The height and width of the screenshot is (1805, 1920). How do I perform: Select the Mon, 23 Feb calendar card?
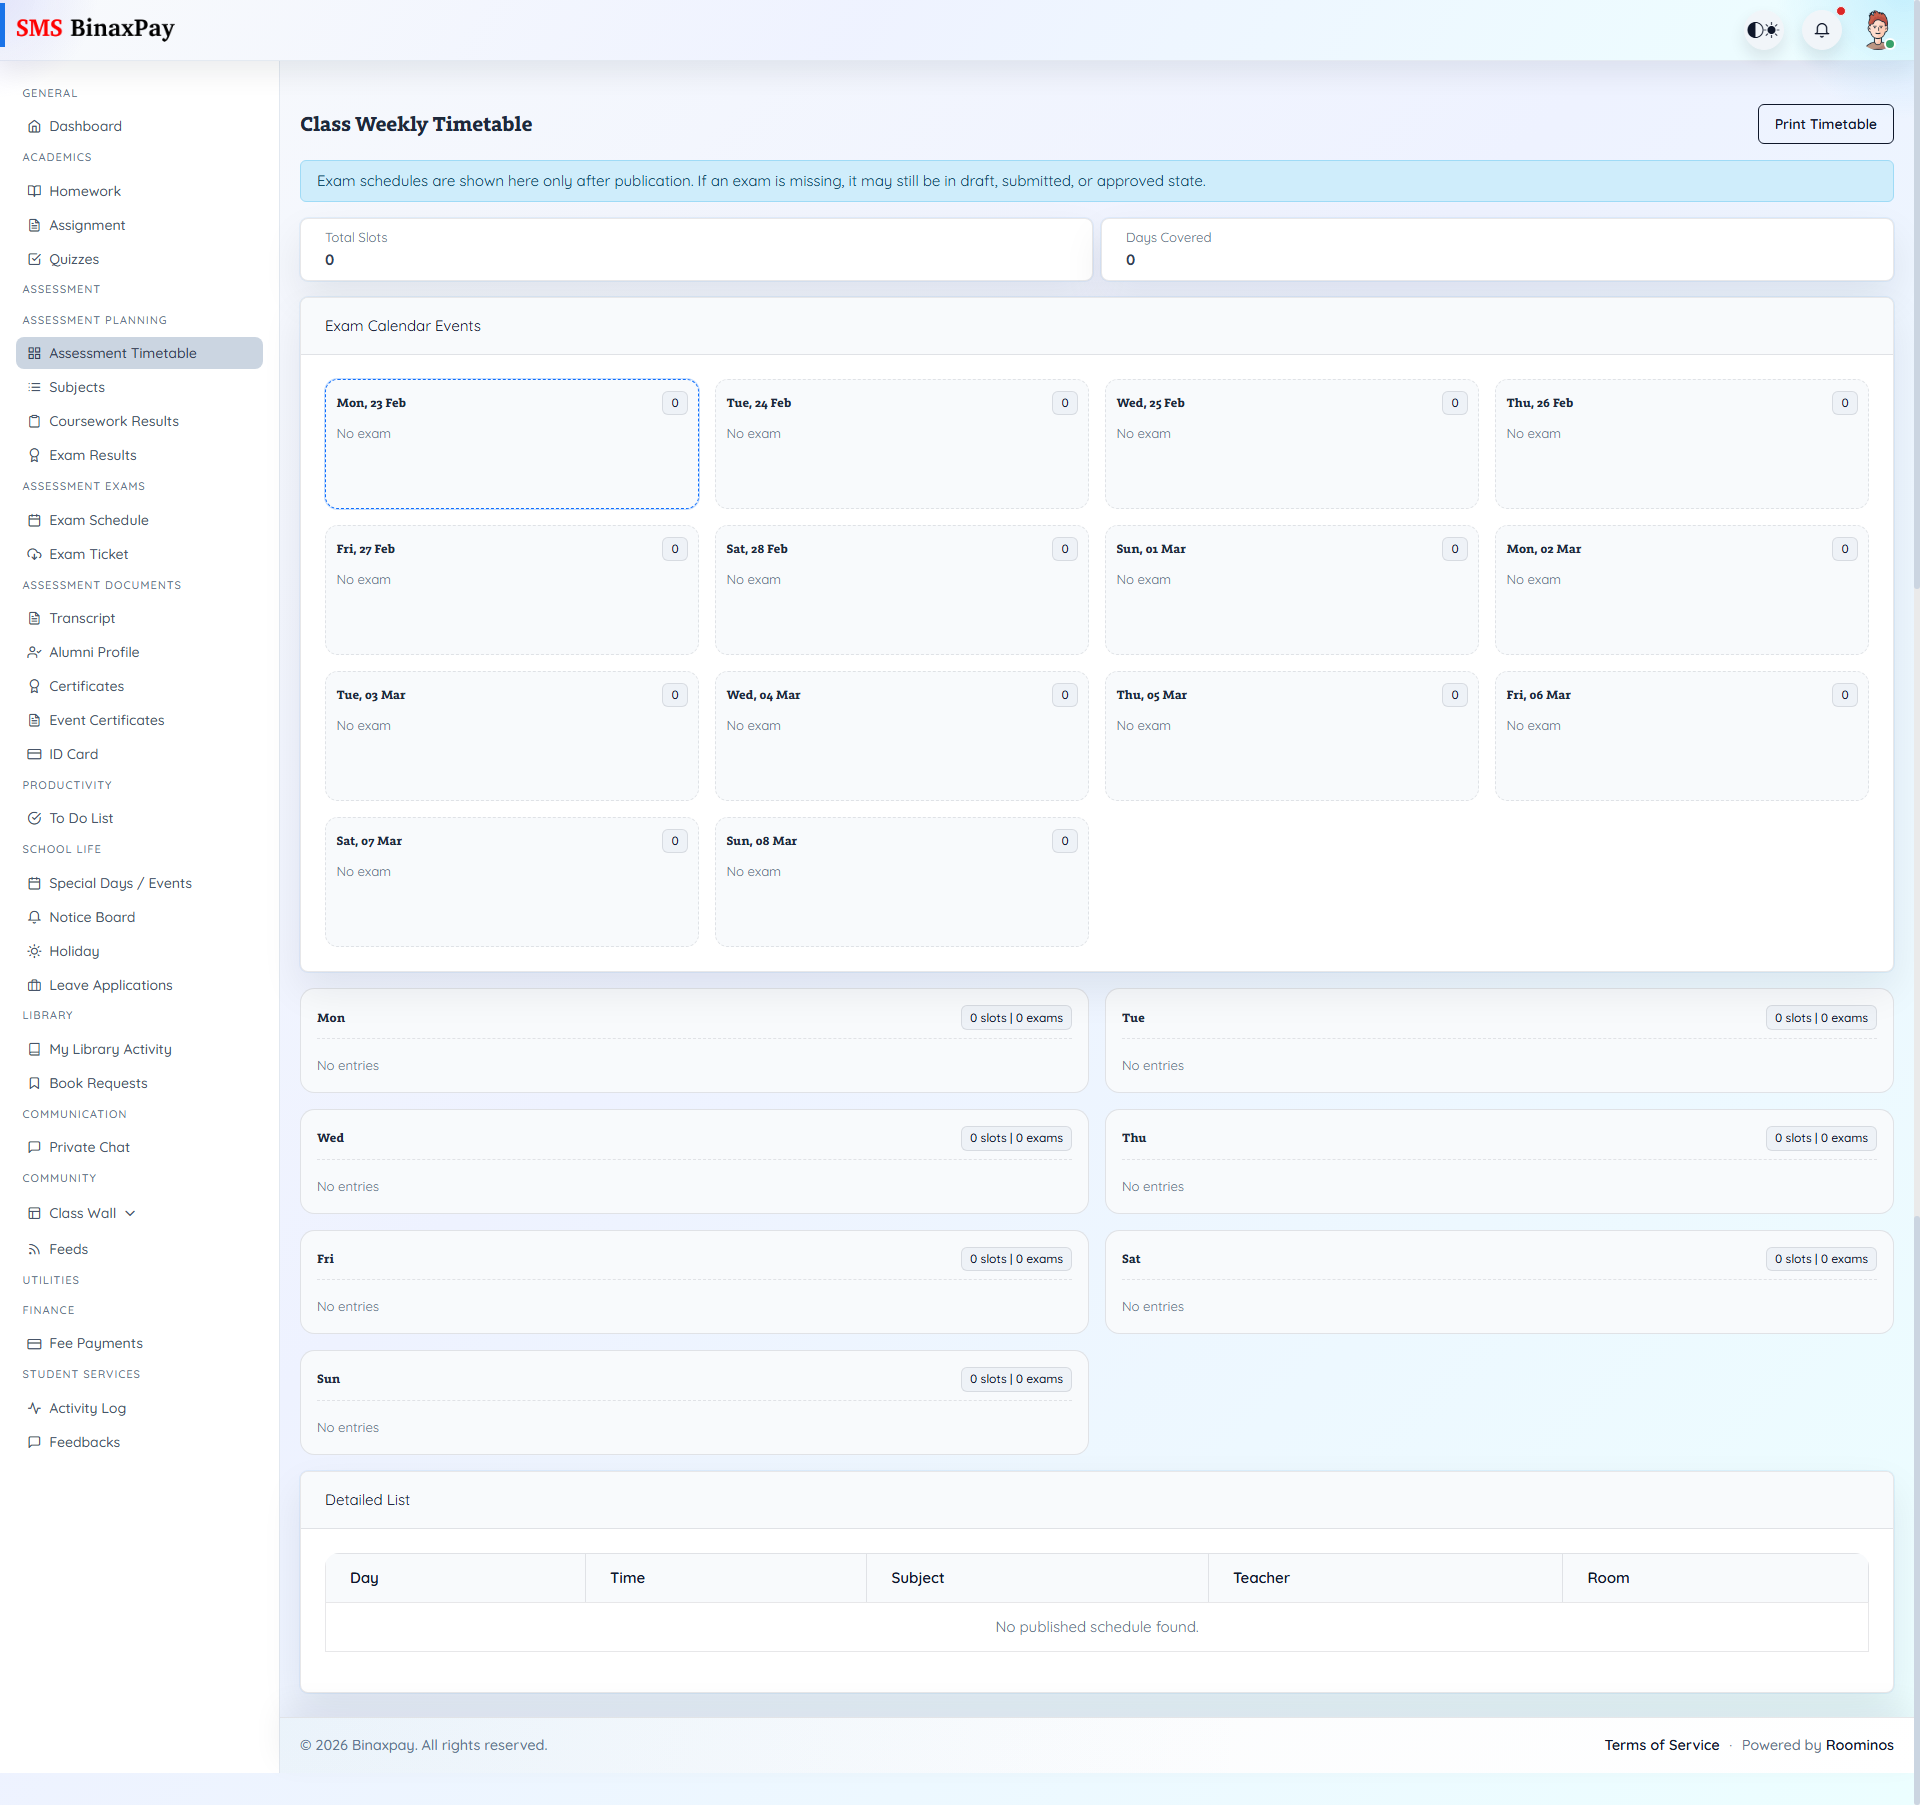511,444
